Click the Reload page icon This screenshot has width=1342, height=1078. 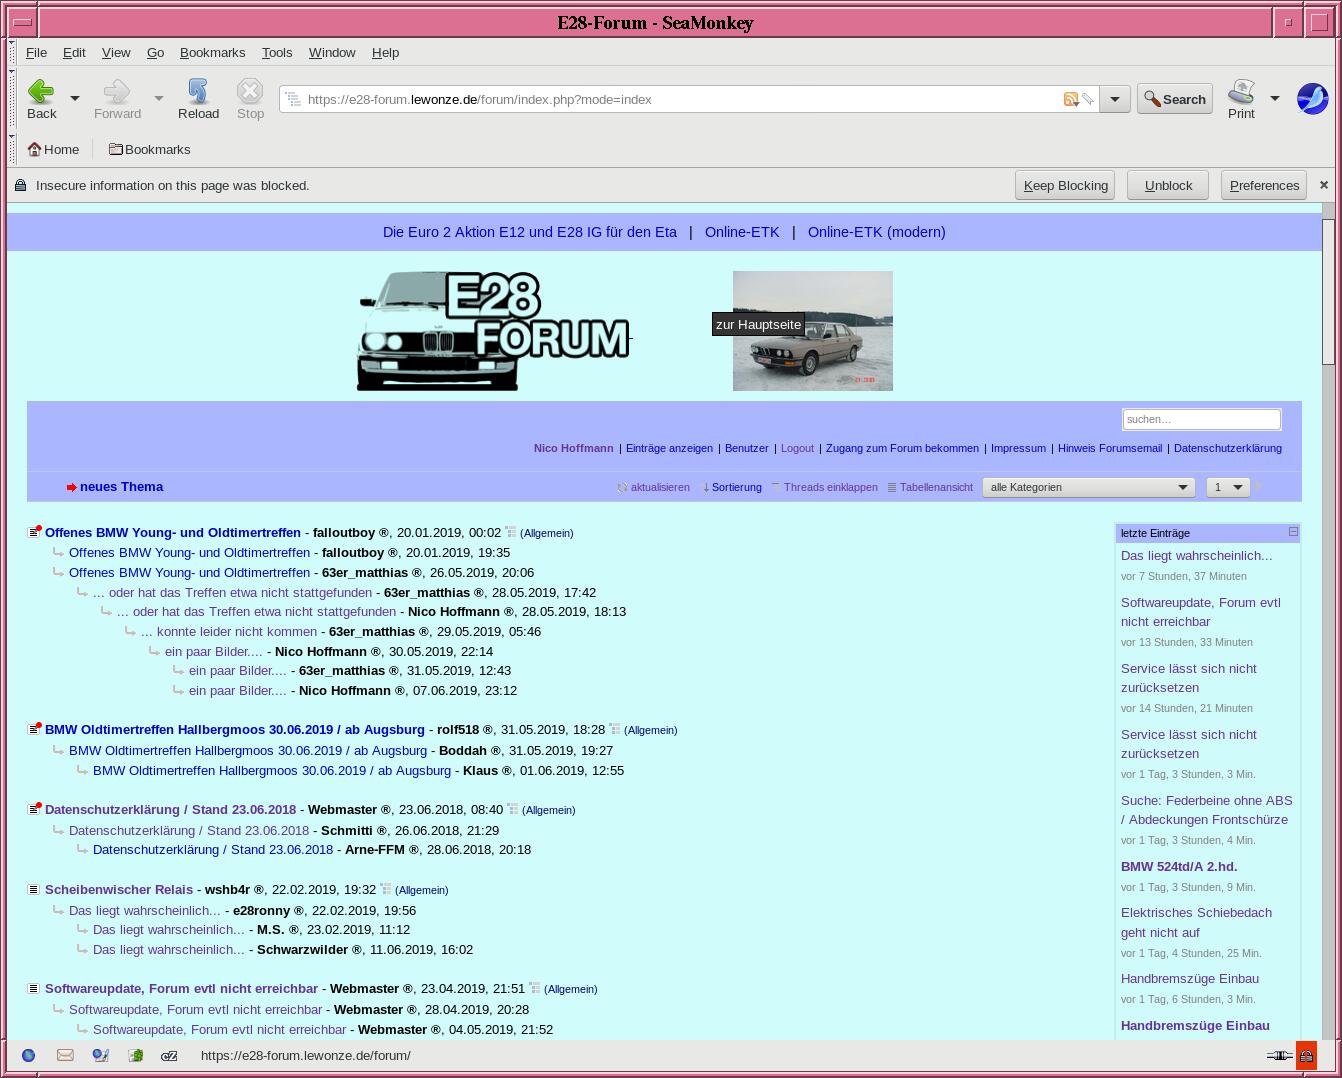[x=198, y=92]
